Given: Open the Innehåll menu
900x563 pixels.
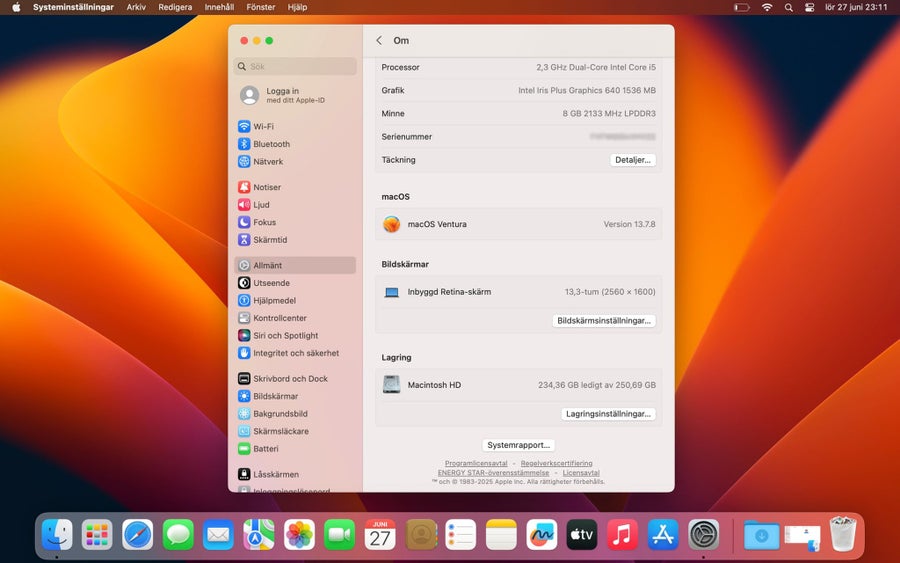Looking at the screenshot, I should click(x=219, y=7).
